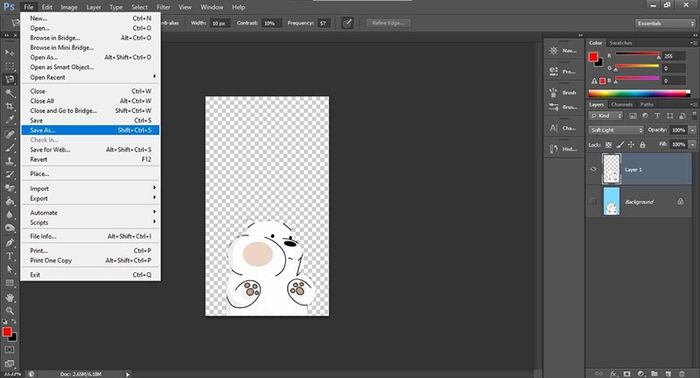700x378 pixels.
Task: Open the Brush panel icon
Action: (x=563, y=92)
